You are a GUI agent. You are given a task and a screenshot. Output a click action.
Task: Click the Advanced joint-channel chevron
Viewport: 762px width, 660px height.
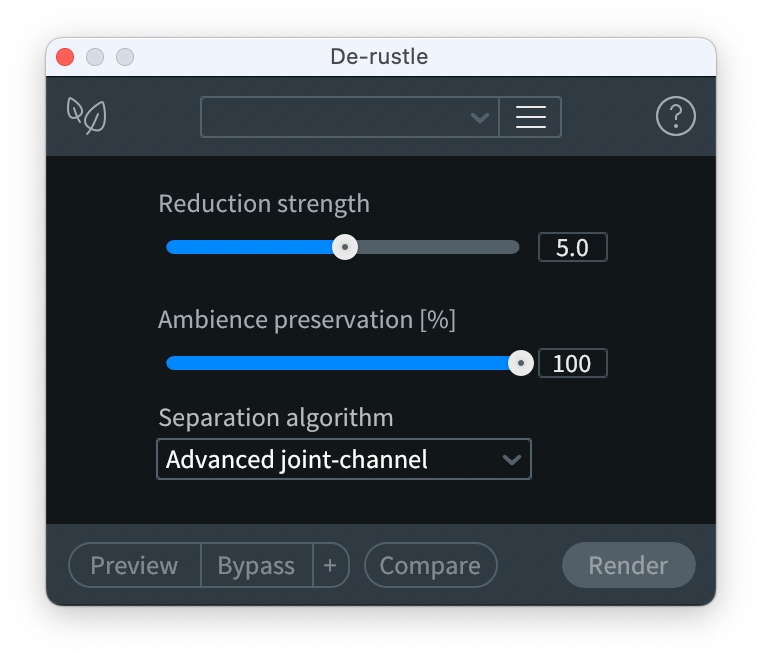coord(512,460)
